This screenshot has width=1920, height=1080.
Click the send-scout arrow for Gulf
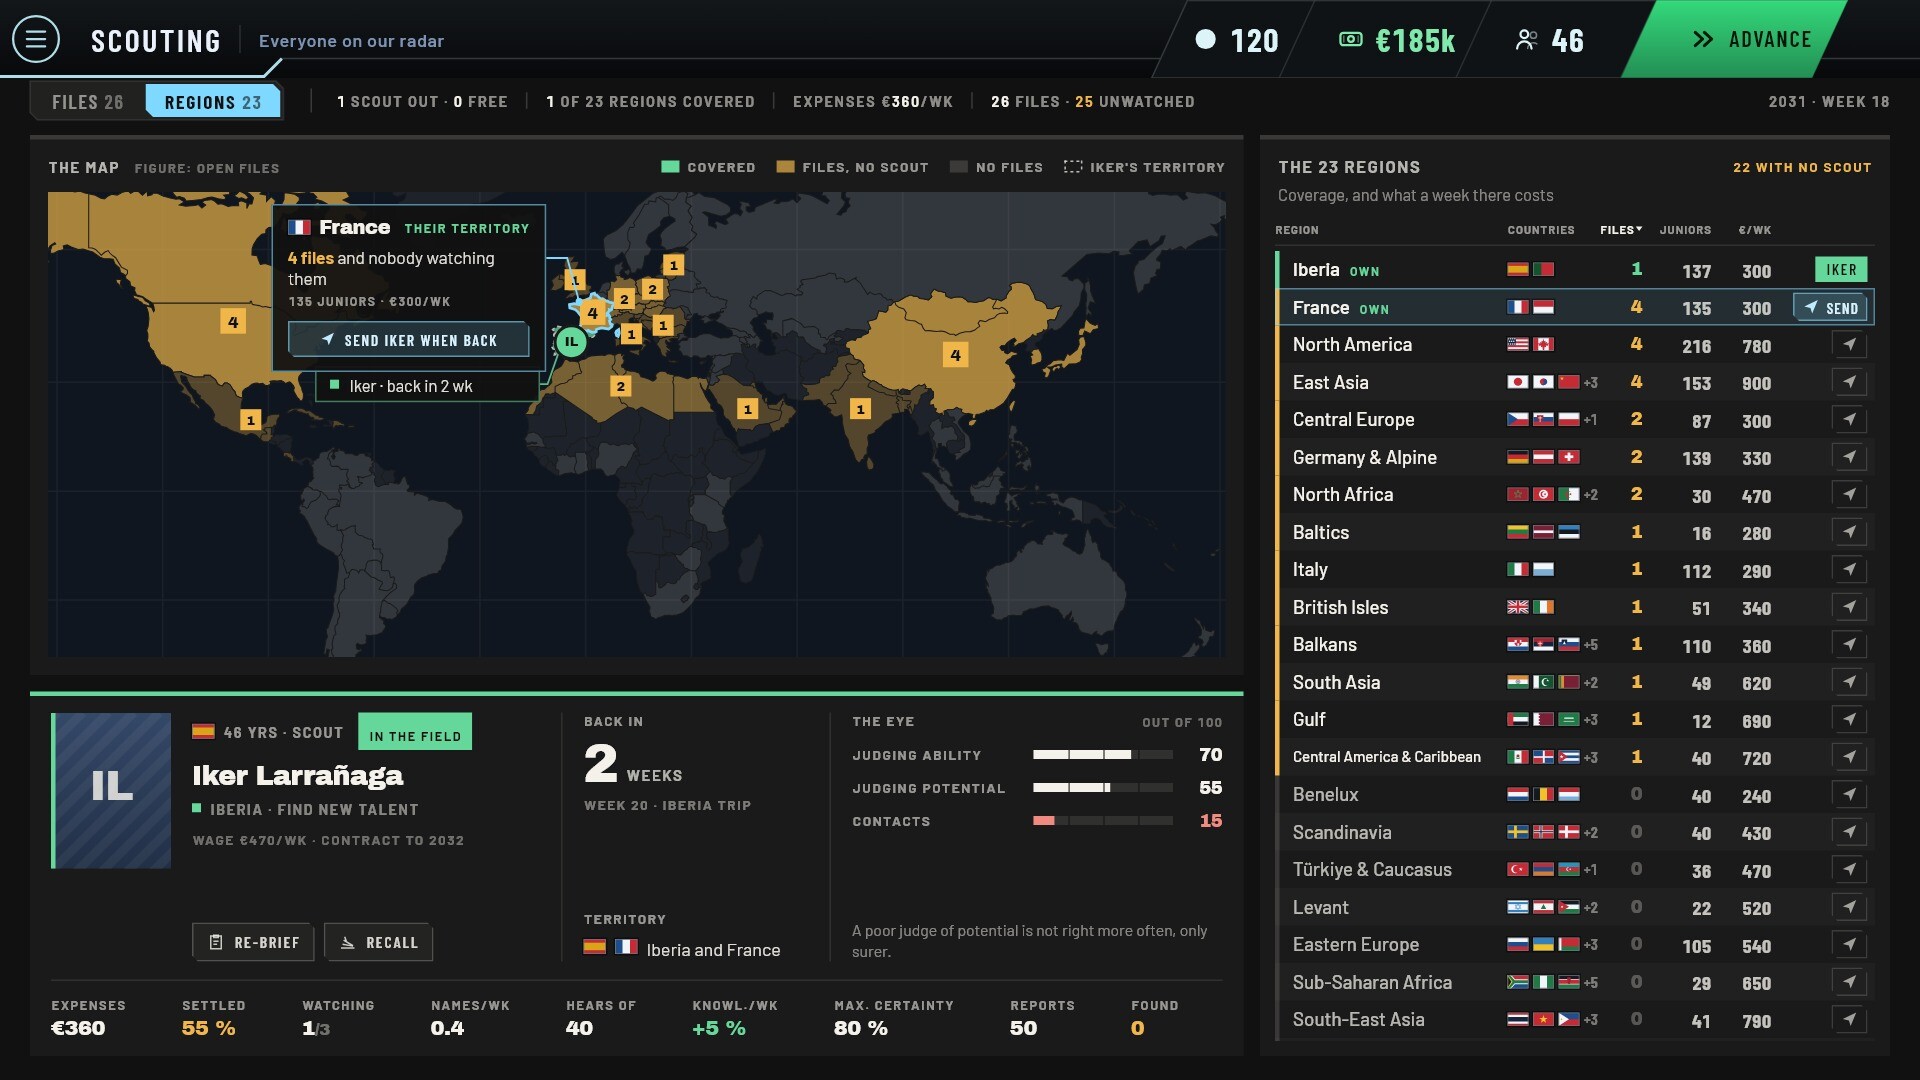pos(1849,720)
